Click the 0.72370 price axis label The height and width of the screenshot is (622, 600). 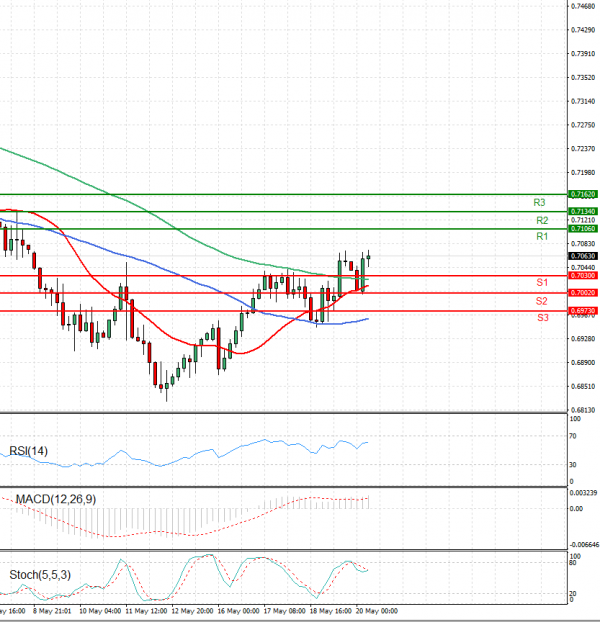tap(583, 149)
